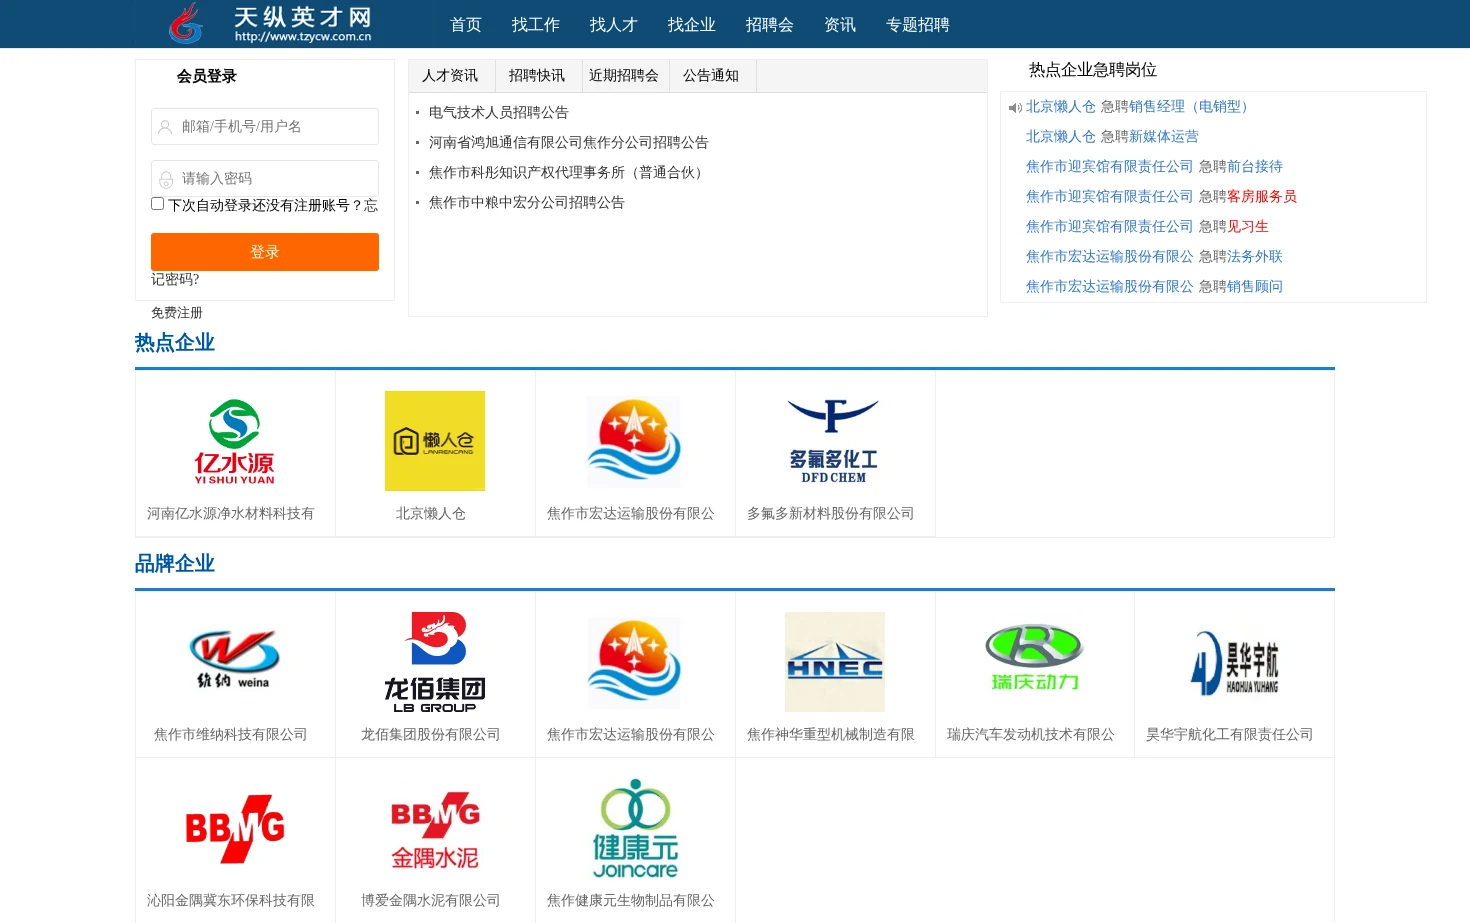Viewport: 1470px width, 923px height.
Task: Click the 沁阳金隅冀东环保科技有限 company name
Action: pos(231,901)
